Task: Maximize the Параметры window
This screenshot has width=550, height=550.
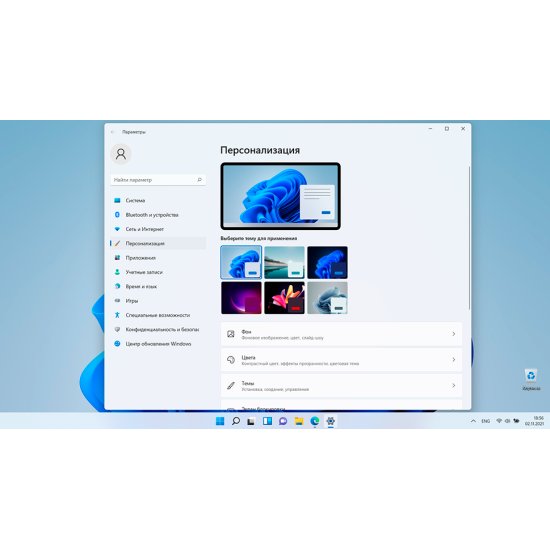Action: [x=447, y=129]
